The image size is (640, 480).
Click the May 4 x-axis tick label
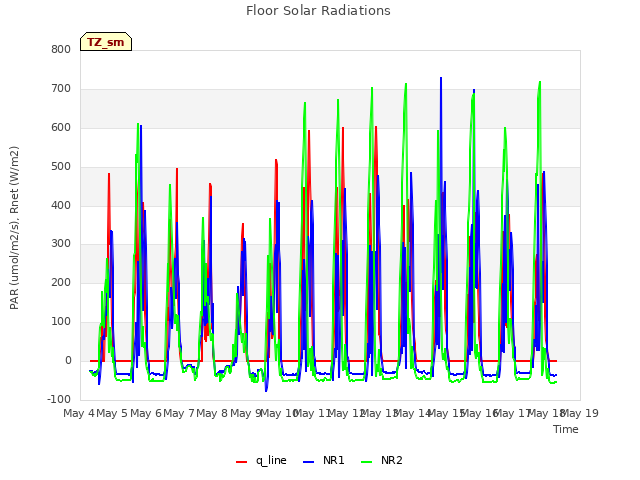(78, 413)
